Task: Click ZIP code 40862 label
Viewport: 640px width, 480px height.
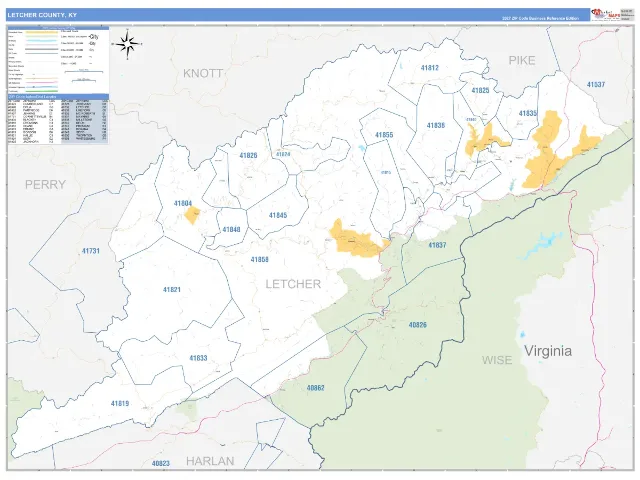Action: coord(316,388)
